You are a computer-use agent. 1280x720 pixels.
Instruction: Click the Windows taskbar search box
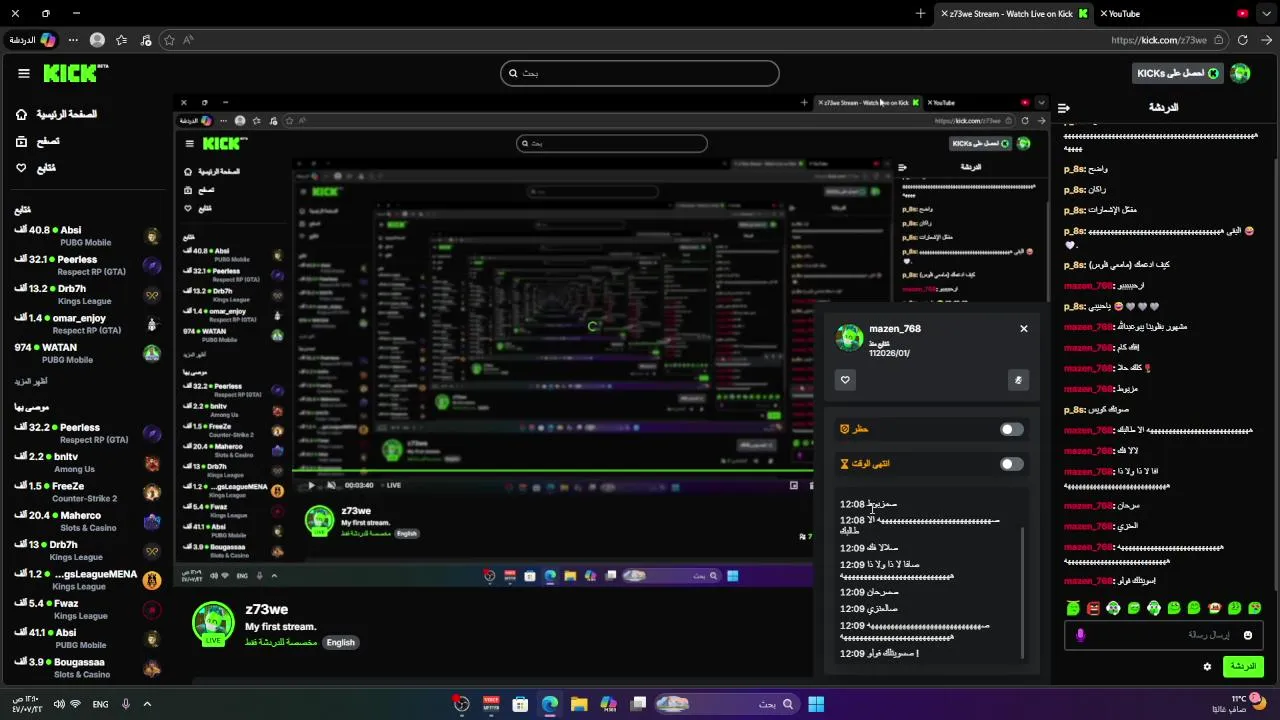click(x=728, y=704)
